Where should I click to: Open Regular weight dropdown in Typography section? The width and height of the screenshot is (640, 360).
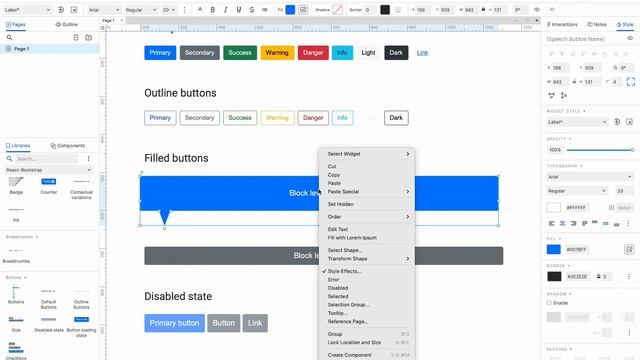pyautogui.click(x=577, y=191)
